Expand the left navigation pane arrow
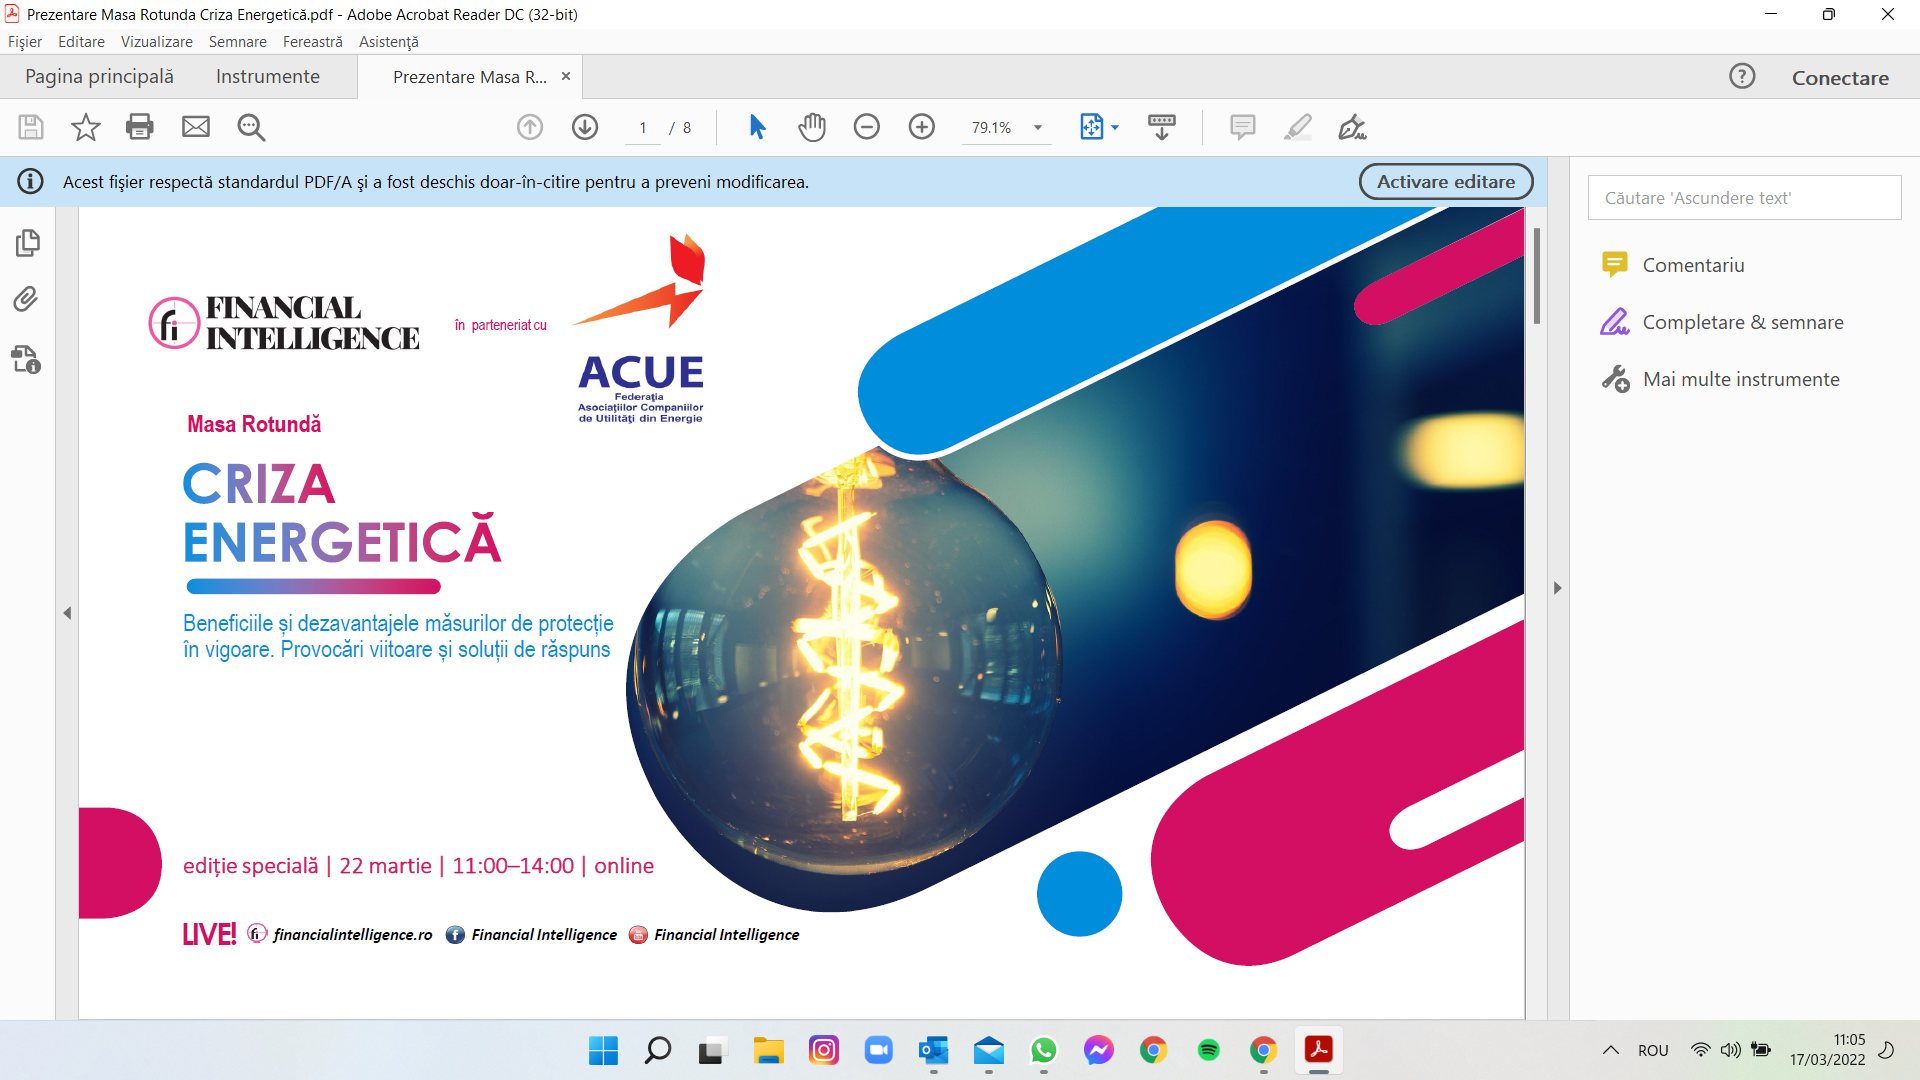1920x1080 pixels. pos(67,613)
